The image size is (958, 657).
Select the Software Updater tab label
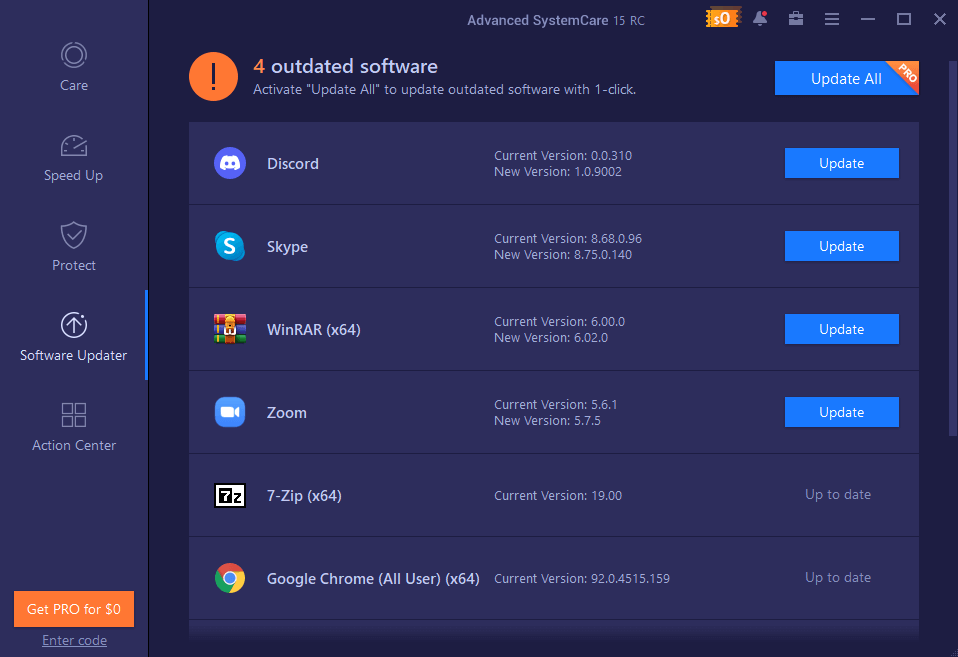73,355
